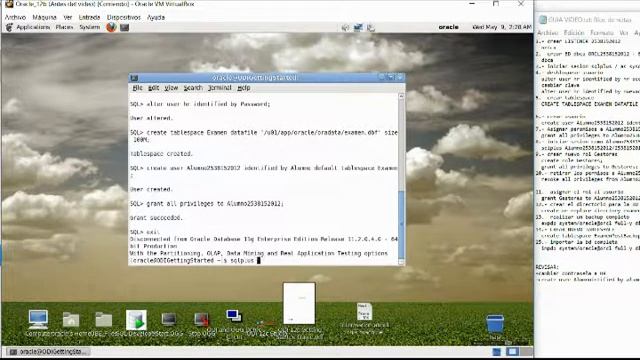Click the date and time clock in panel
Screen dimensions: 640x360
pos(502,27)
